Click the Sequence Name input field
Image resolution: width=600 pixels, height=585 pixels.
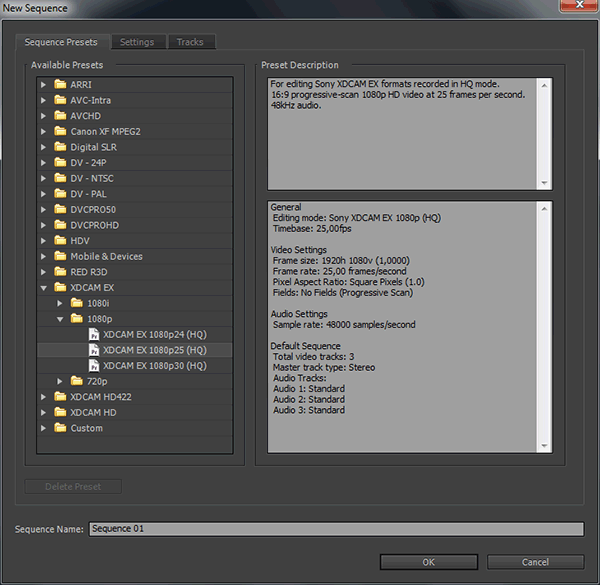coord(336,529)
